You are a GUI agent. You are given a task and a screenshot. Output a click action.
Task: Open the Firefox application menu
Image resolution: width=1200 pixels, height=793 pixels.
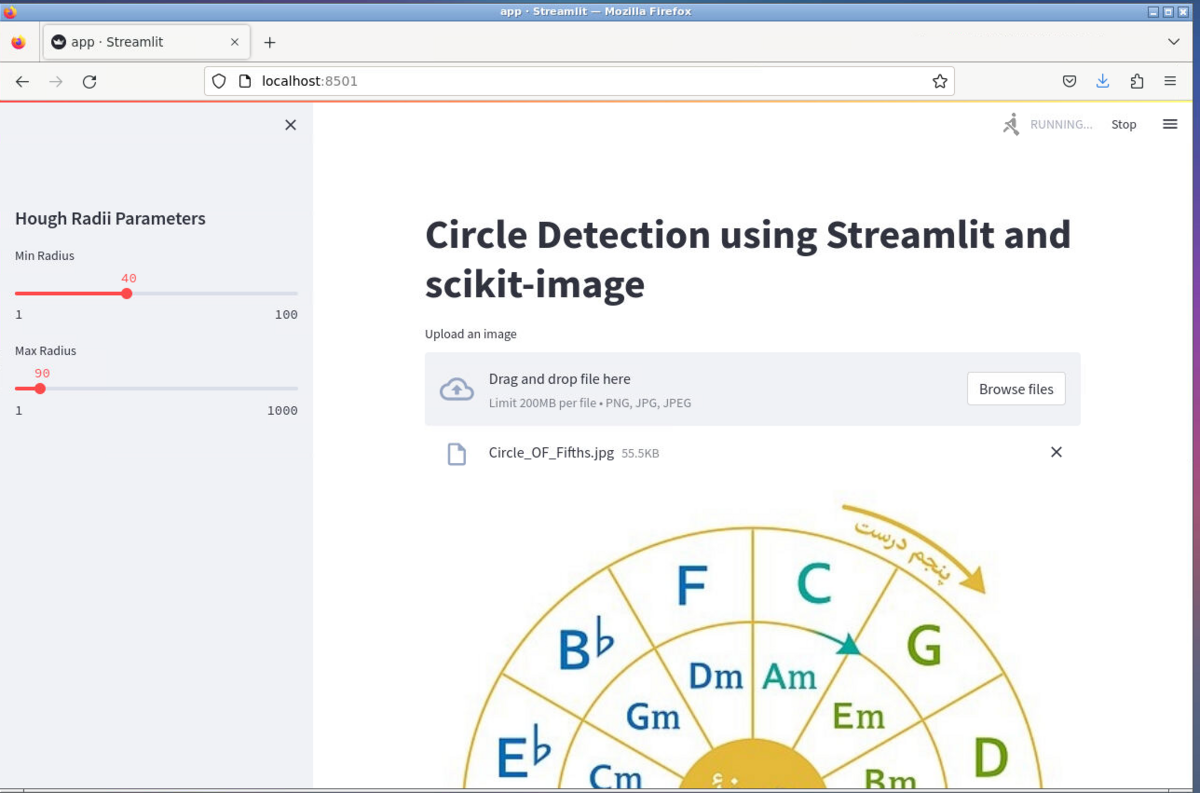[1170, 81]
